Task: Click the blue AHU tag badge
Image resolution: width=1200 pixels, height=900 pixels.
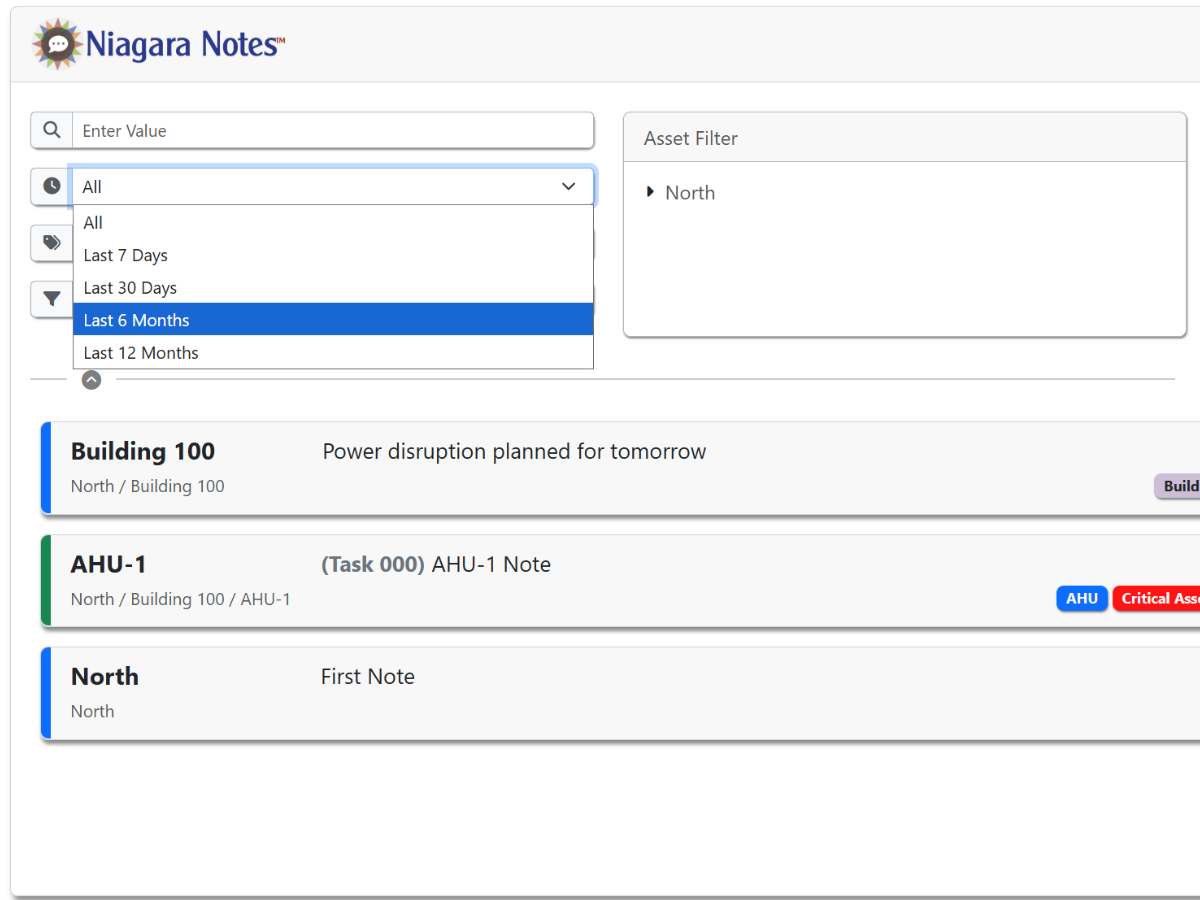Action: click(x=1081, y=598)
